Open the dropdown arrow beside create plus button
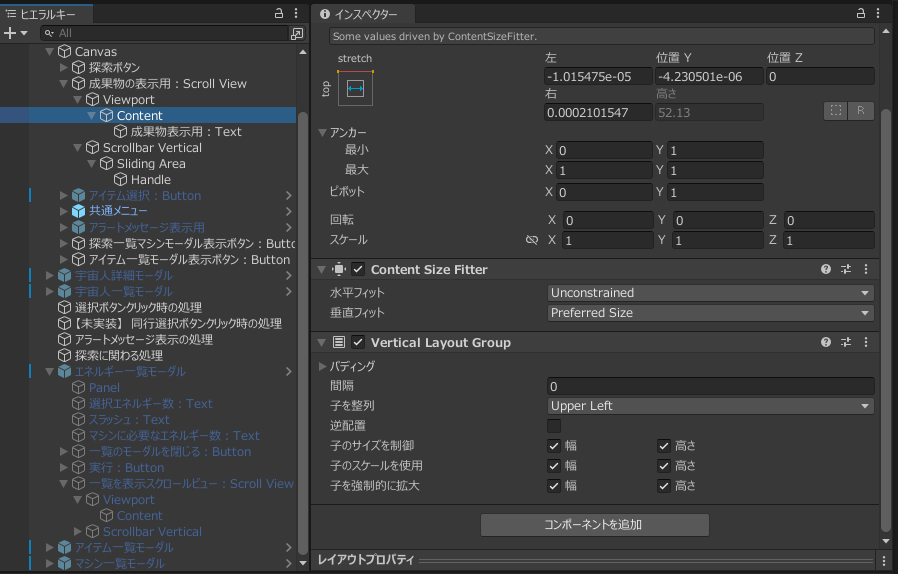The image size is (898, 574). tap(24, 34)
